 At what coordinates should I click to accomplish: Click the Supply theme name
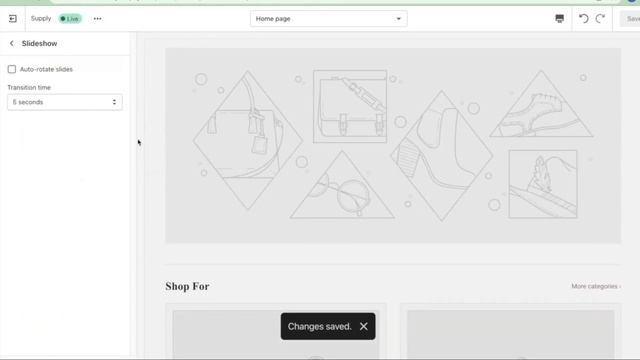(x=41, y=18)
